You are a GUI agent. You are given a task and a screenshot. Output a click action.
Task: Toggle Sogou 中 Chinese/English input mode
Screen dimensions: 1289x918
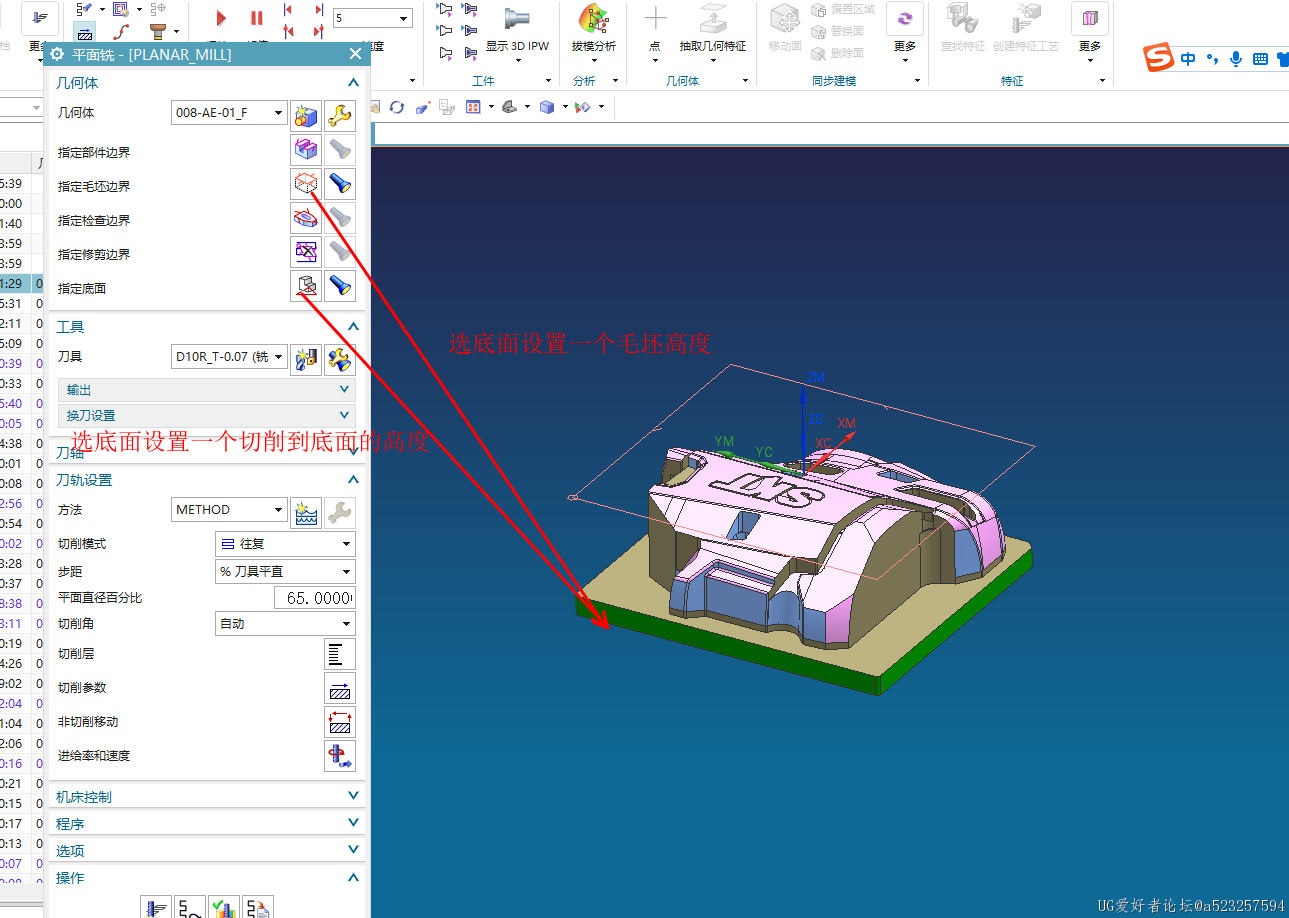click(1188, 59)
